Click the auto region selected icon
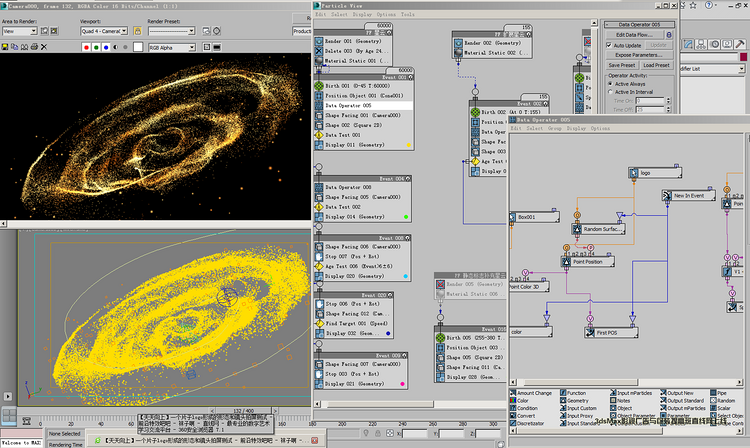The width and height of the screenshot is (750, 448). point(54,31)
